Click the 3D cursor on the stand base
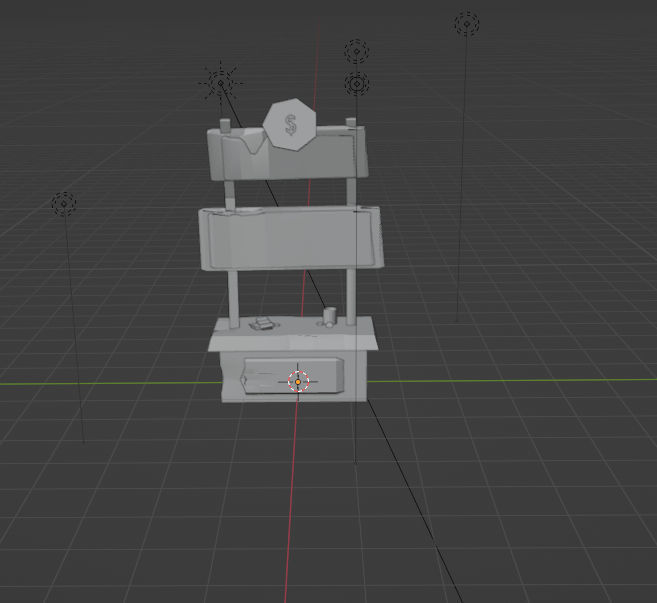 (x=298, y=382)
